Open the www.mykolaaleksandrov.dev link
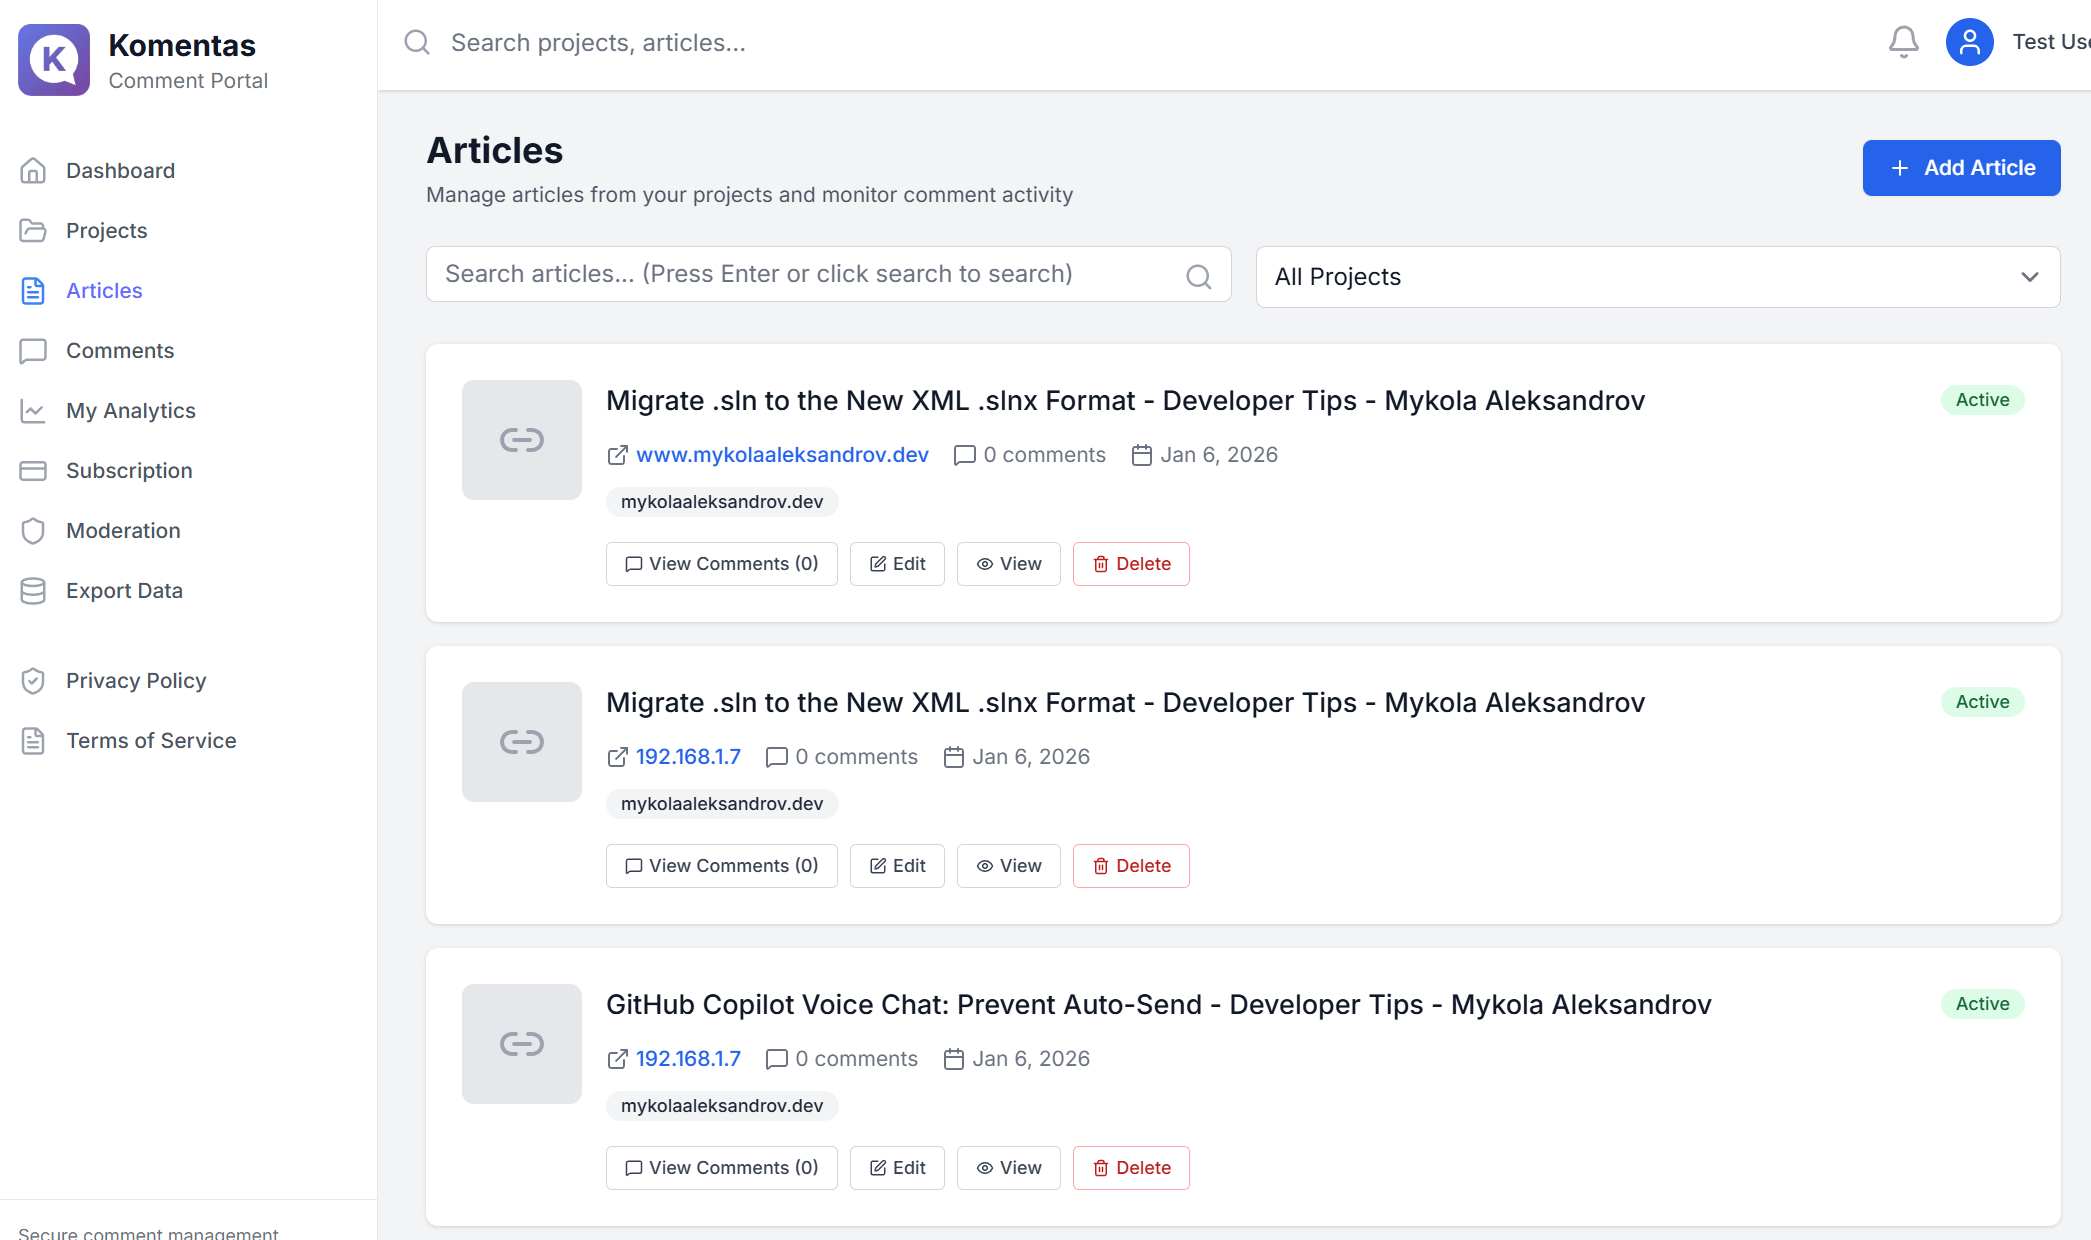 (782, 454)
